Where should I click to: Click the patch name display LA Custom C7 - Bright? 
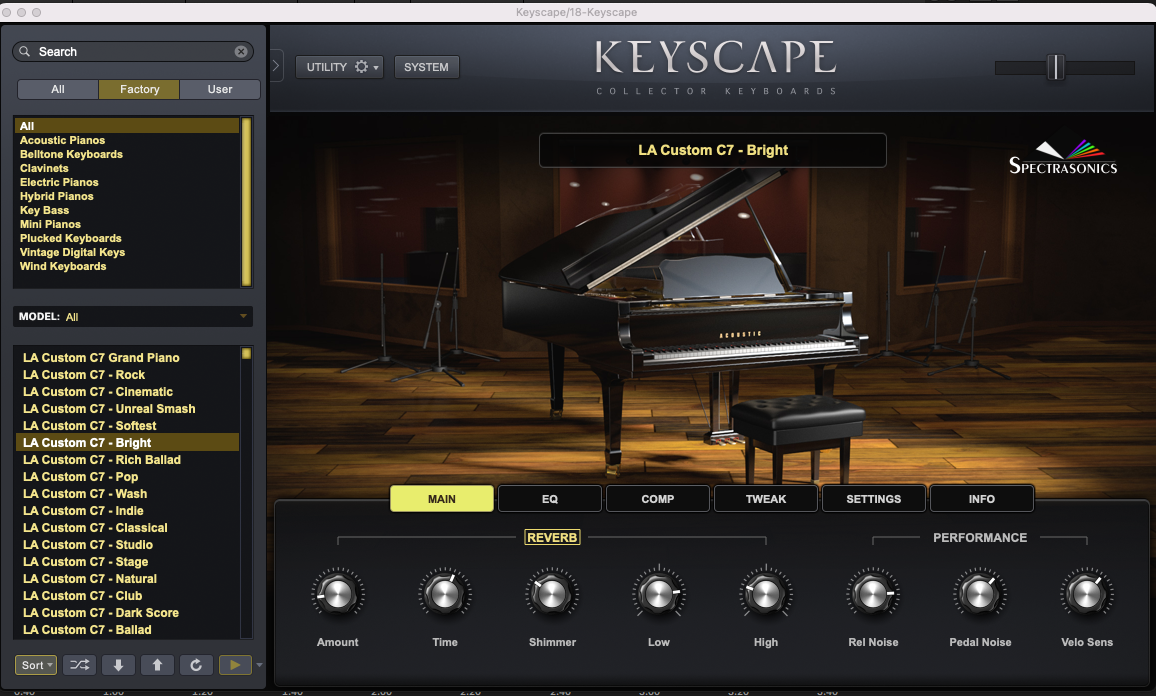click(x=712, y=150)
